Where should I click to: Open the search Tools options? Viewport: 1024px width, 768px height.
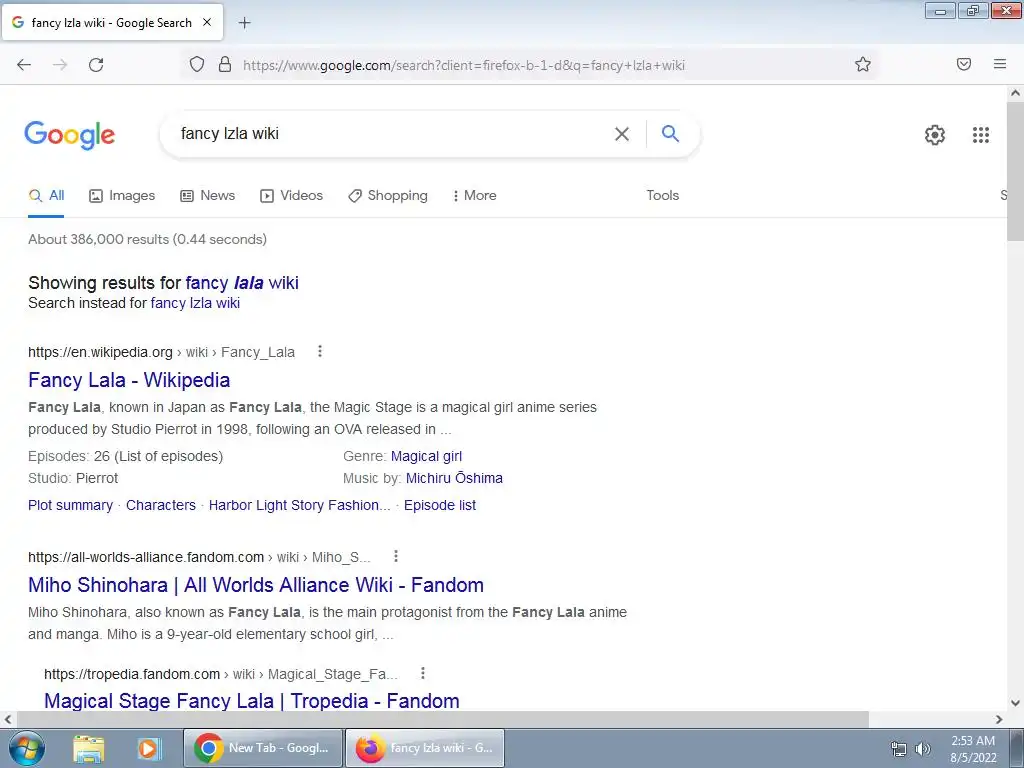(662, 195)
